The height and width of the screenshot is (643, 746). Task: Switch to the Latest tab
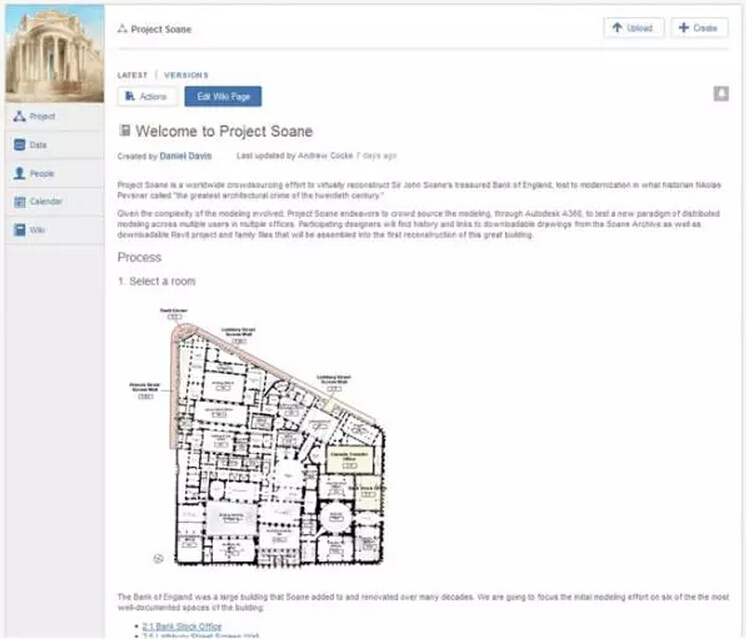pos(132,75)
